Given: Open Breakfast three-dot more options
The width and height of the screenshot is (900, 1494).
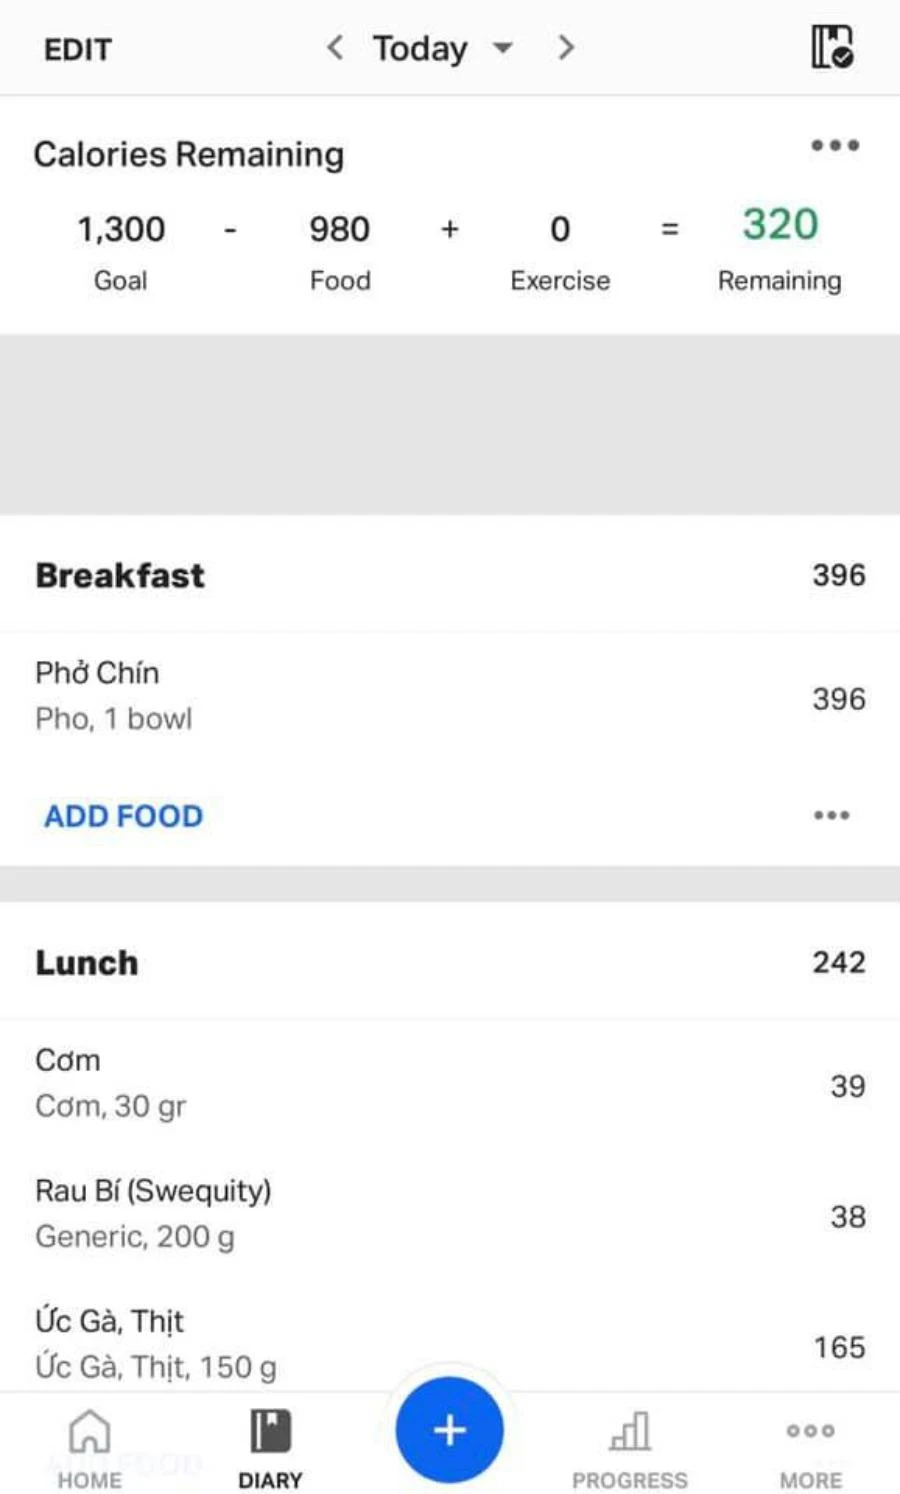Looking at the screenshot, I should coord(831,816).
